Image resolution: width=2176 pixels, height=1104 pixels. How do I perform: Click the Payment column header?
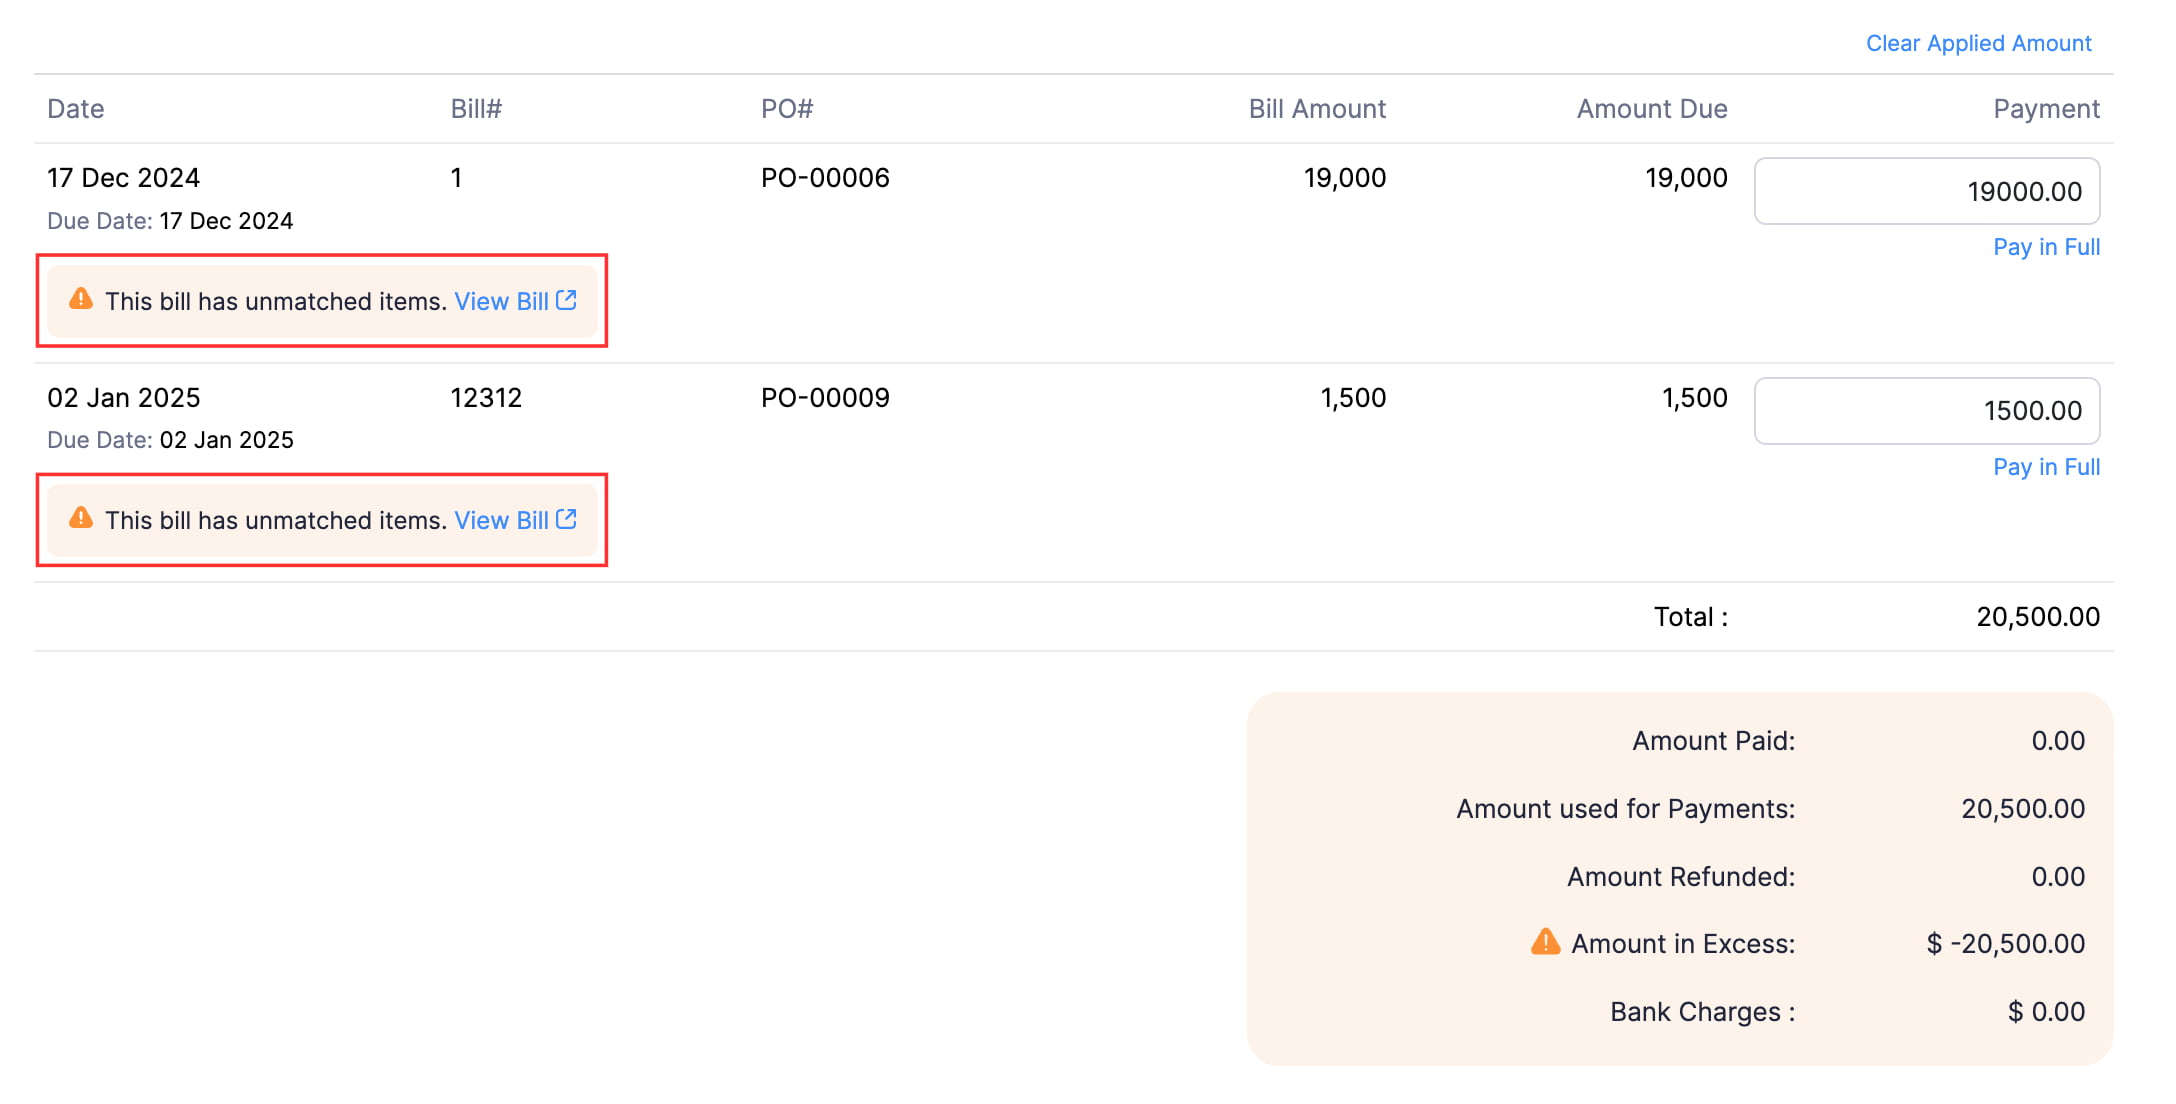2046,109
